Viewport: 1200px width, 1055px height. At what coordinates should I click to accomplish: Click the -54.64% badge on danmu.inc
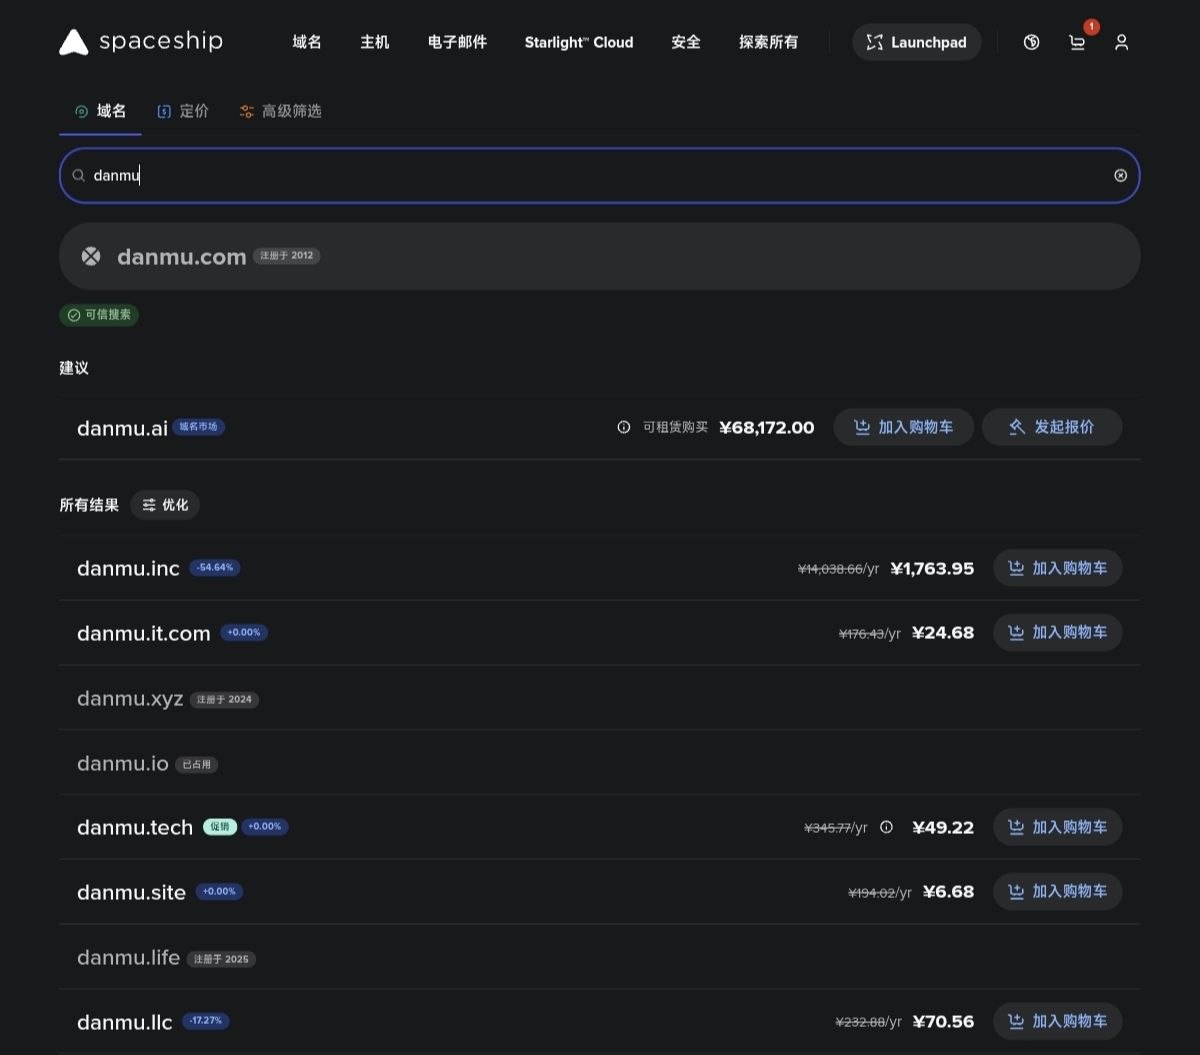click(214, 567)
